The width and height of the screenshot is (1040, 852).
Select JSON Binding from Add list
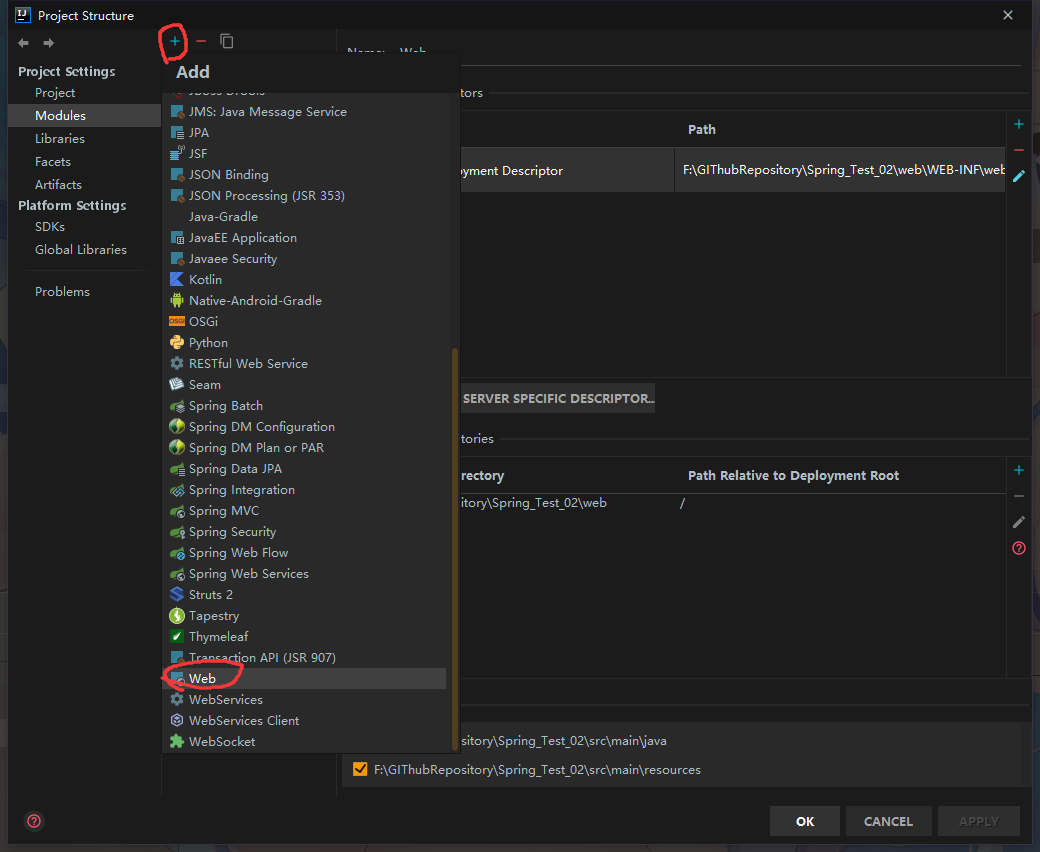click(304, 174)
